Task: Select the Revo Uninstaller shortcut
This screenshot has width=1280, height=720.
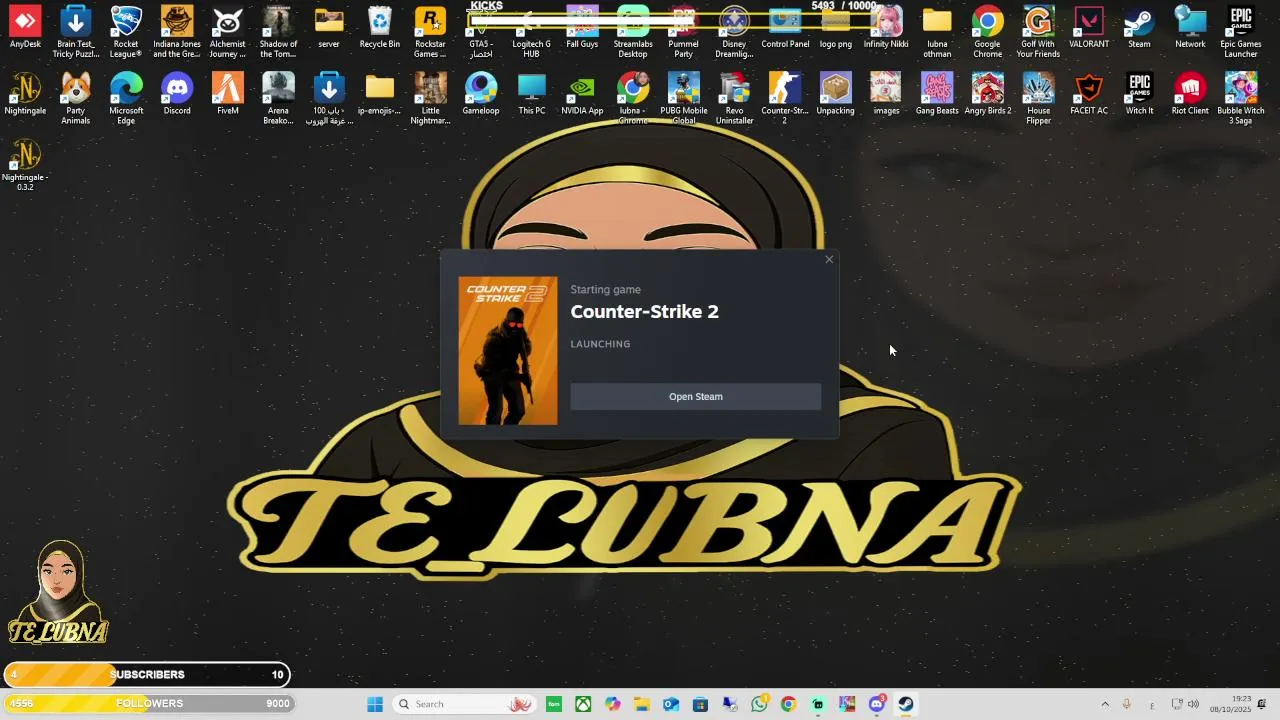Action: pyautogui.click(x=734, y=99)
